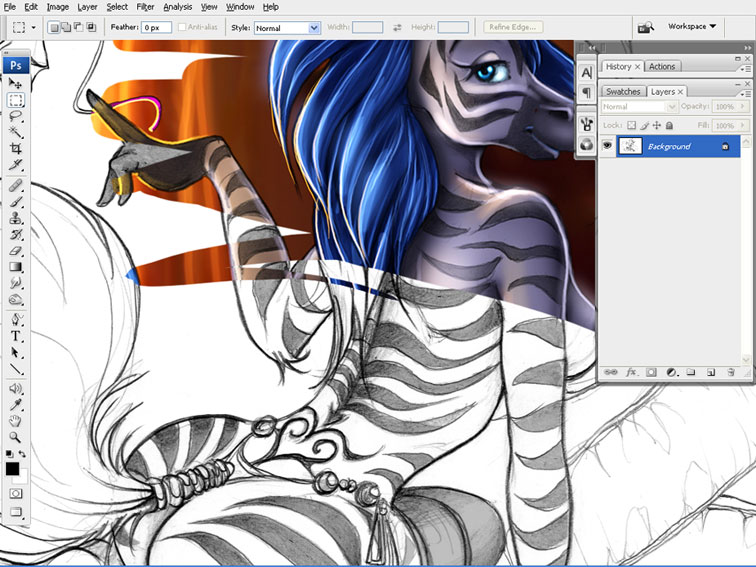
Task: Open the Filter menu
Action: [145, 7]
